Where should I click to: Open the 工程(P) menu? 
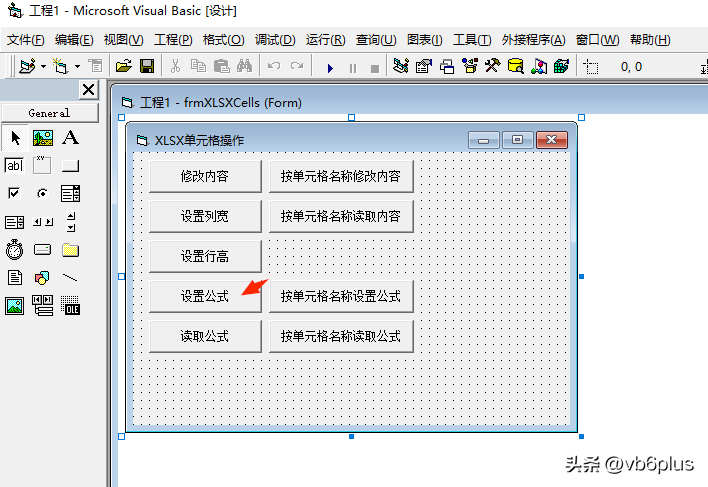point(173,40)
